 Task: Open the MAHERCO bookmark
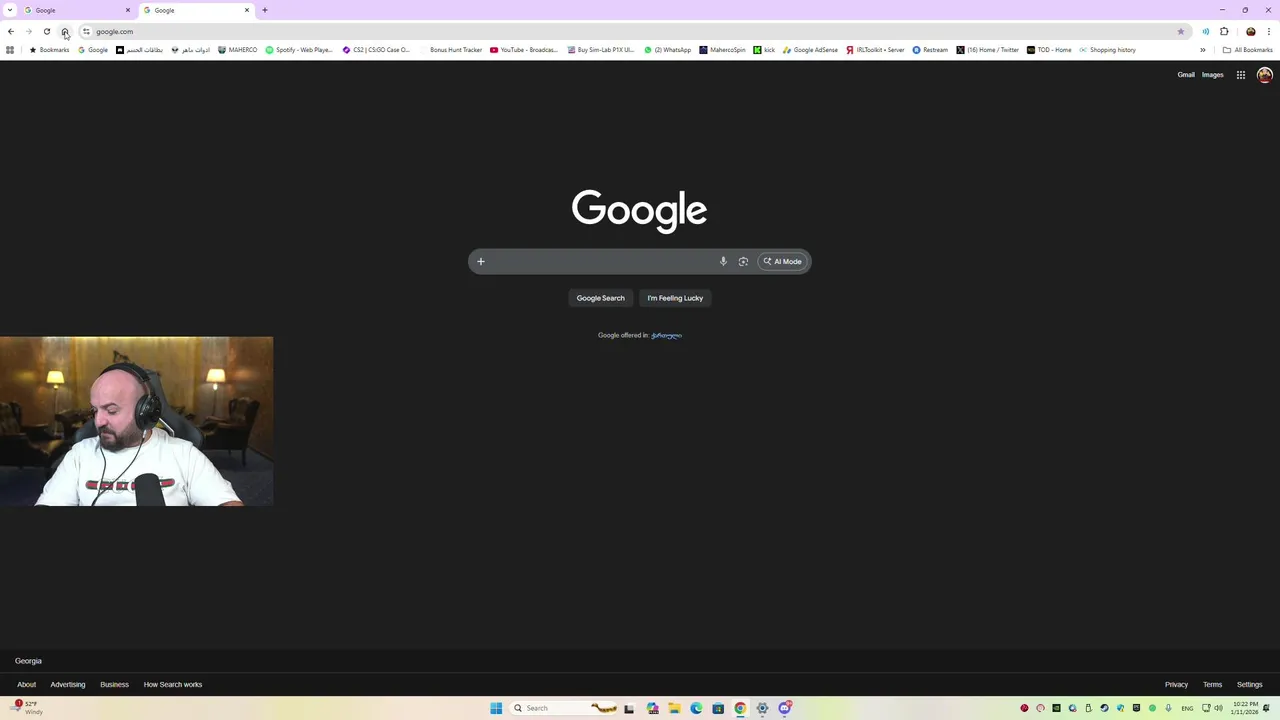click(238, 50)
